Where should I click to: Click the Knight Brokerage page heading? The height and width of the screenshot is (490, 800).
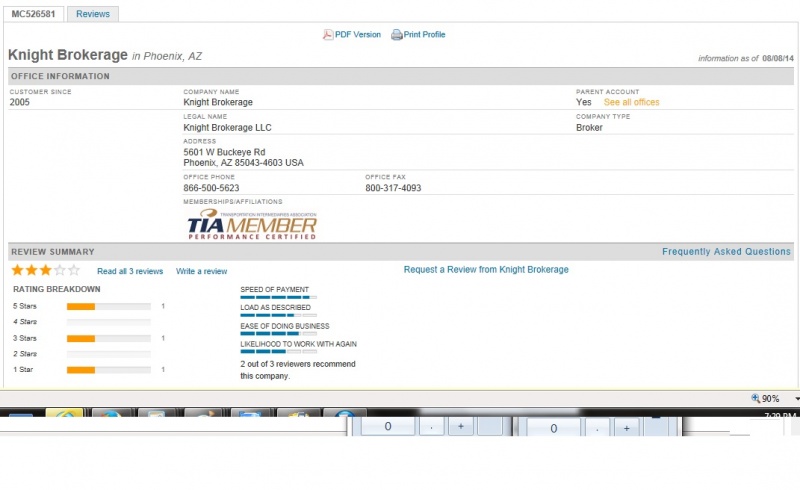[x=68, y=55]
